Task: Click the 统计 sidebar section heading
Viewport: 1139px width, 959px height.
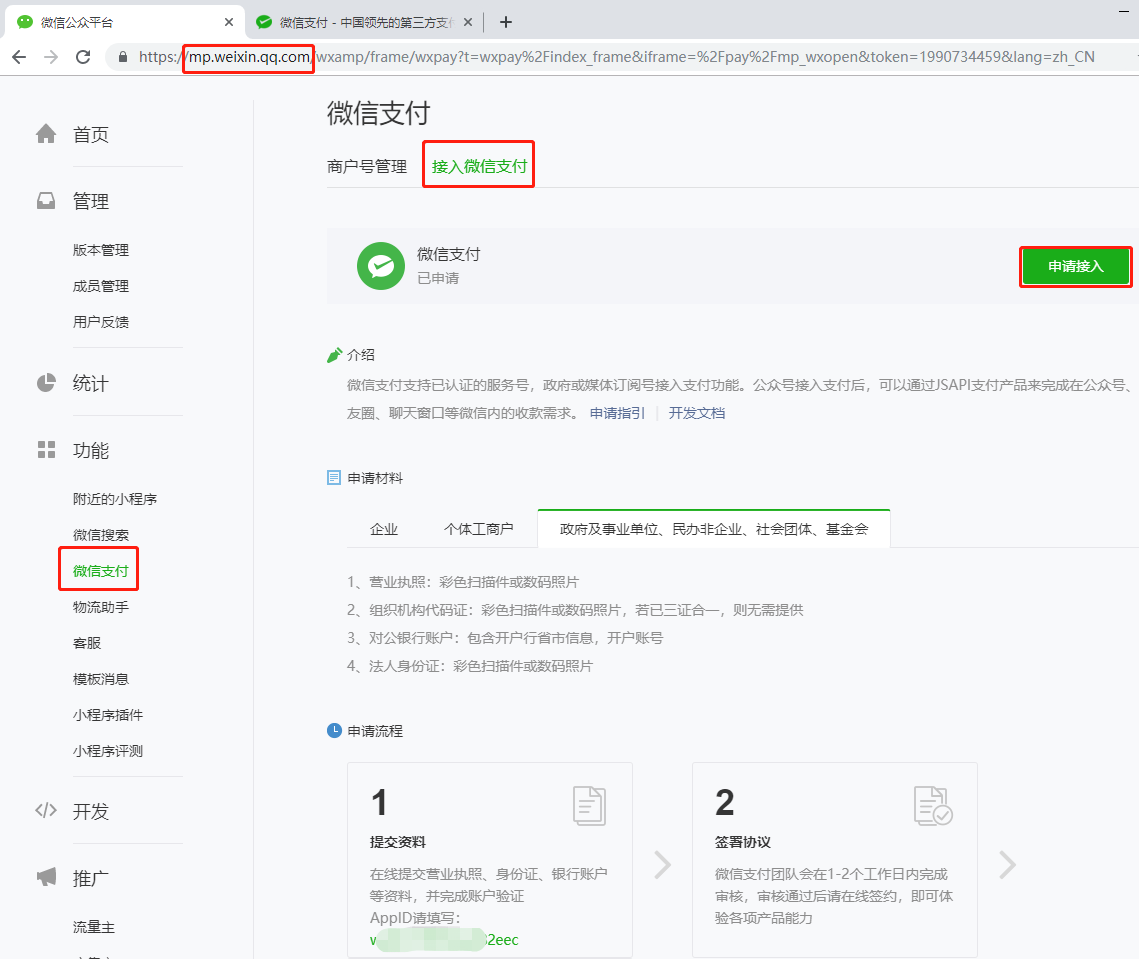Action: [x=91, y=384]
